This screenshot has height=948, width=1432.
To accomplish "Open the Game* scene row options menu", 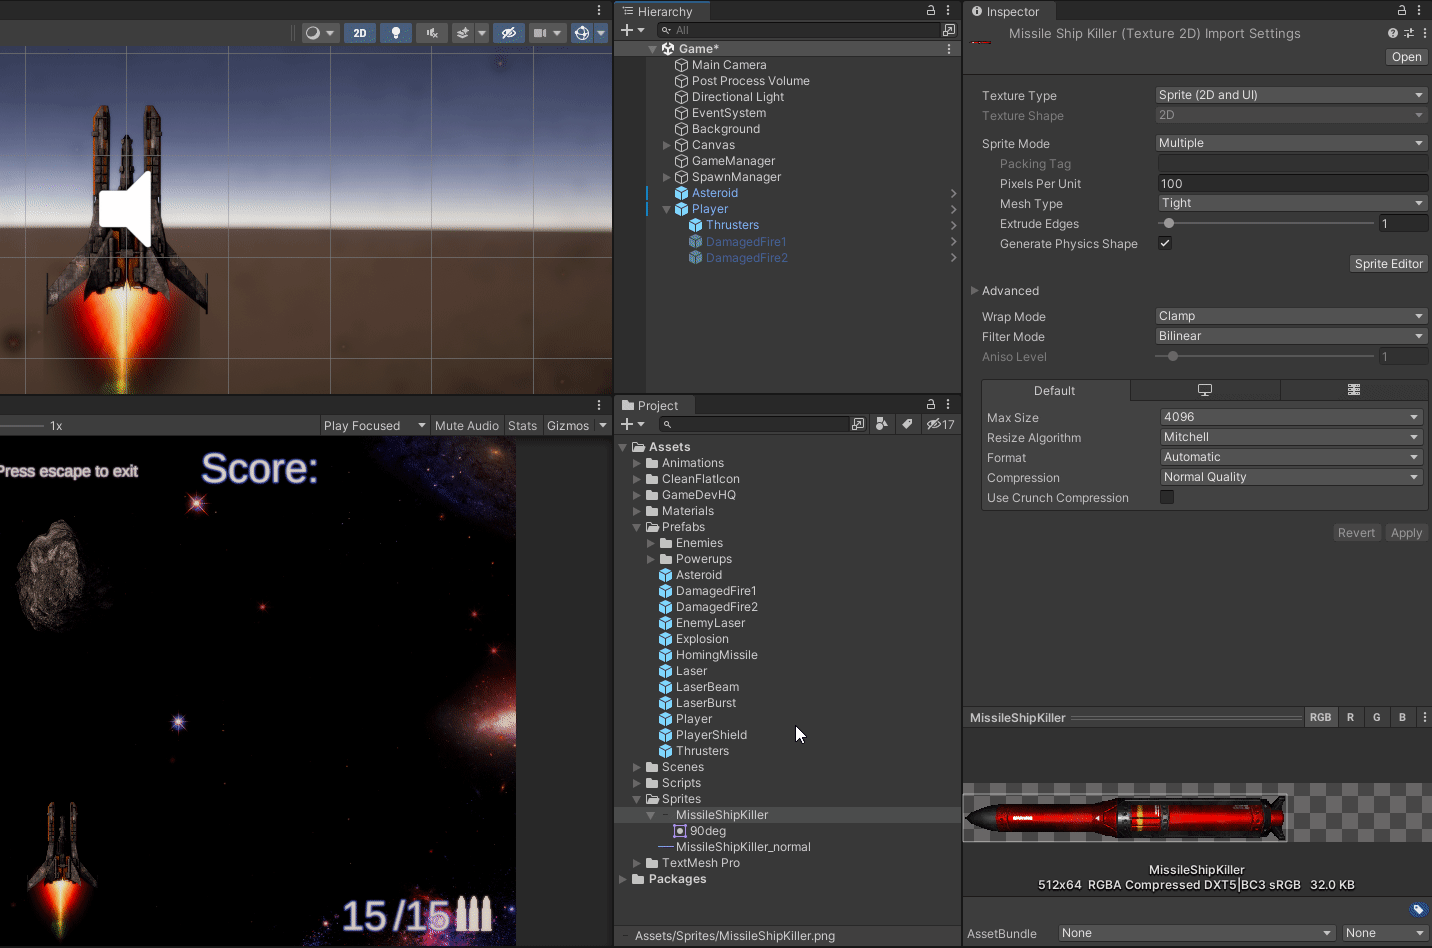I will [x=949, y=49].
